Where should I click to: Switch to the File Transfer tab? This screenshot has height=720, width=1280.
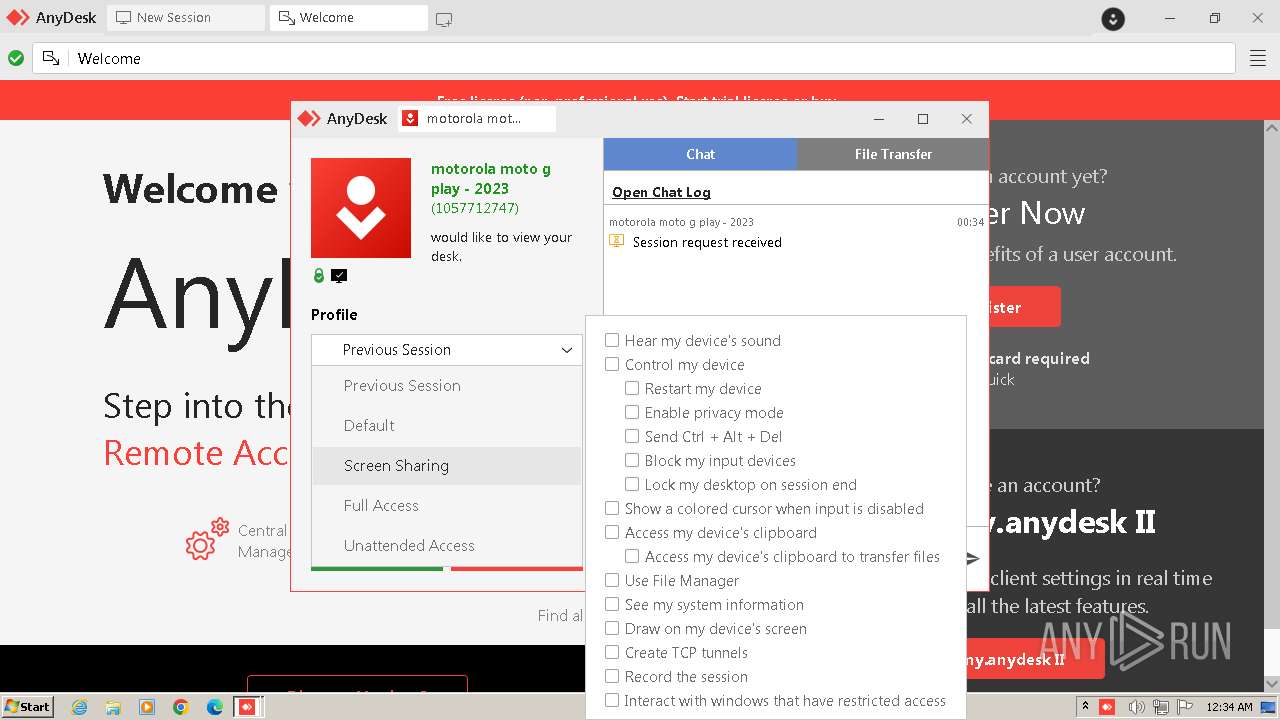893,154
